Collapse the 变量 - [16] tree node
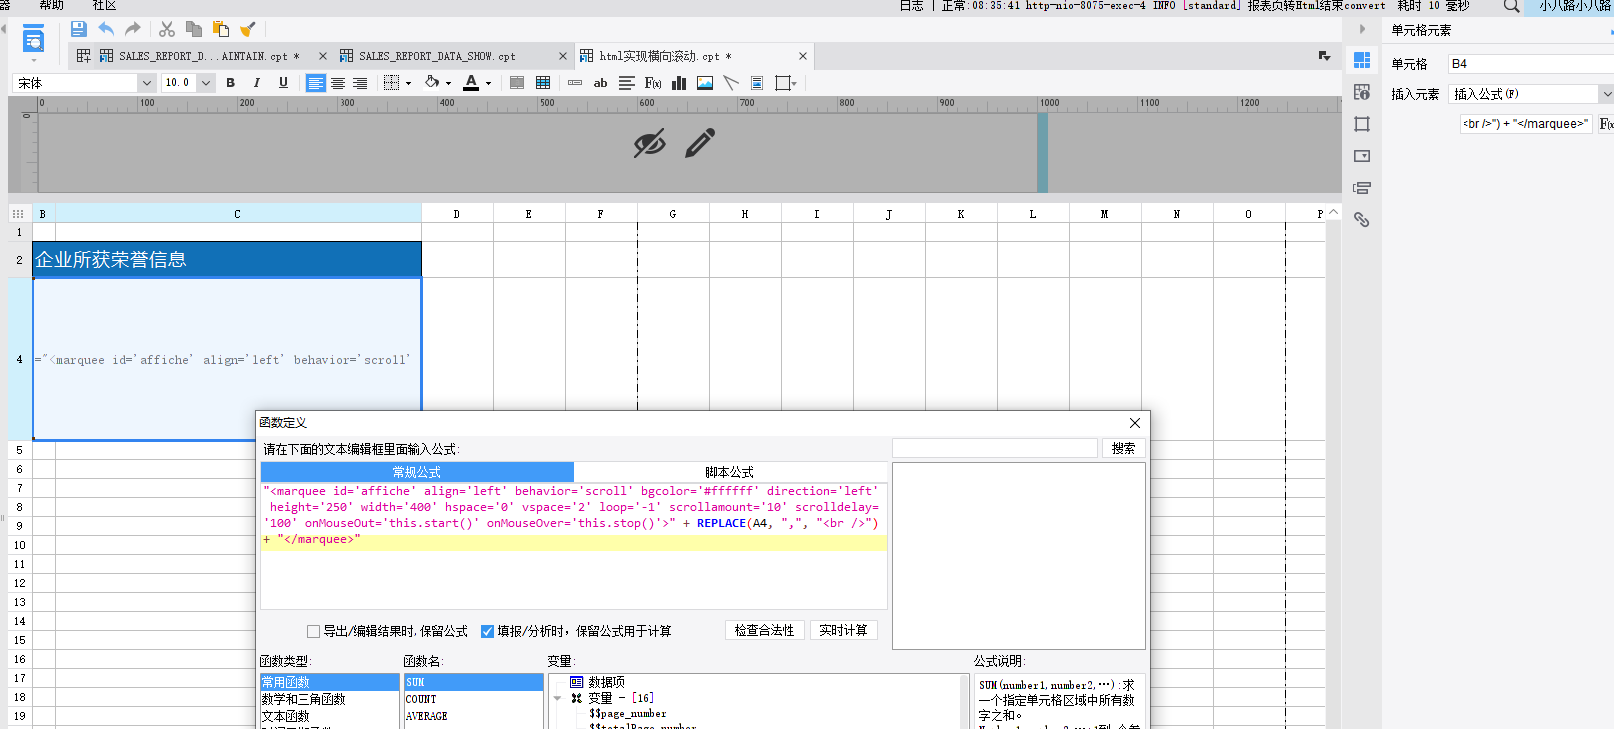Screen dimensions: 1614x729 558,698
